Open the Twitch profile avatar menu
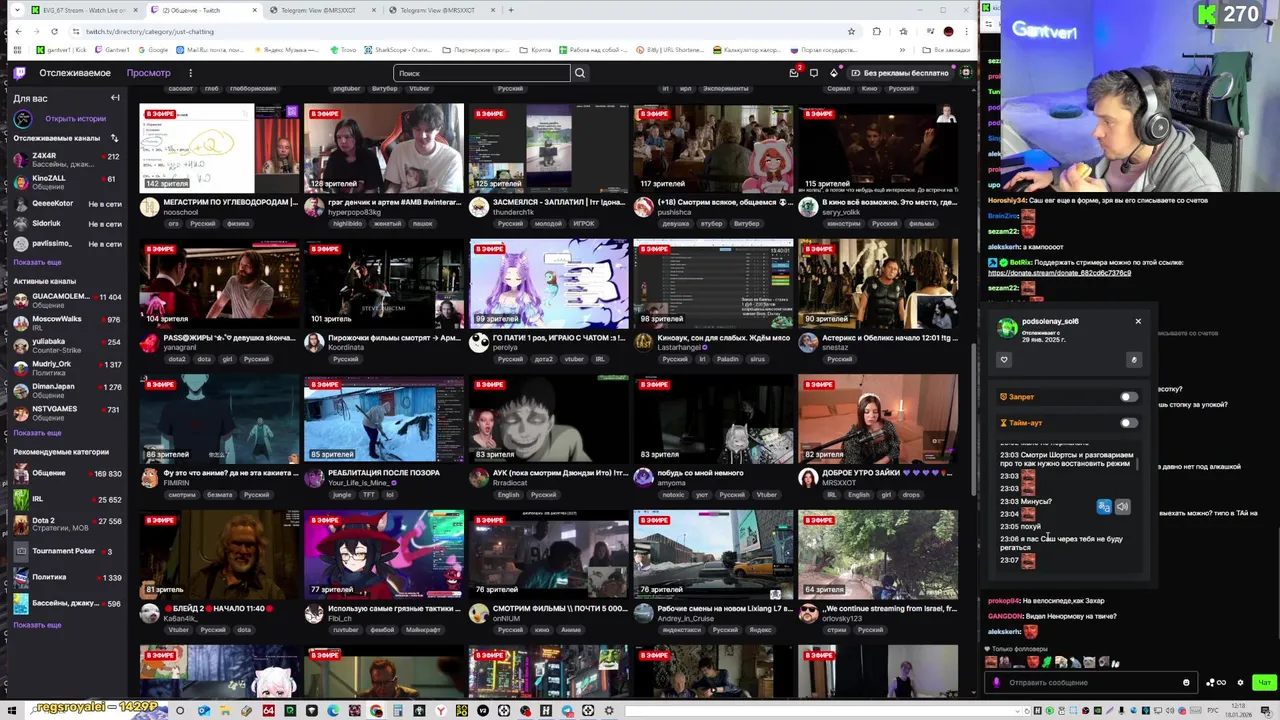This screenshot has height=720, width=1280. point(965,73)
